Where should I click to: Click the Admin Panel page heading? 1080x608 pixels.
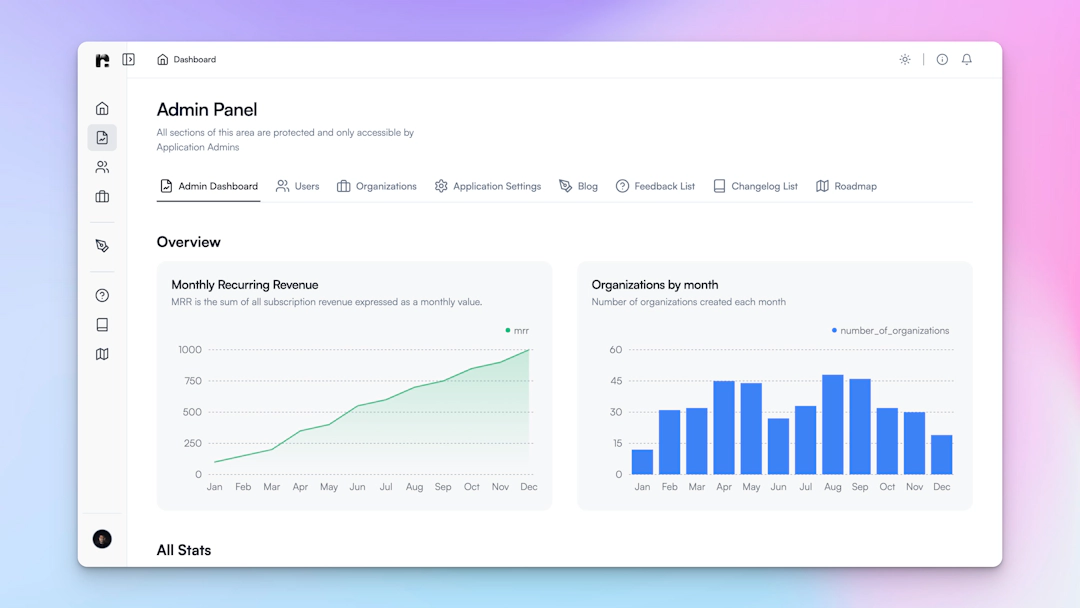point(207,109)
